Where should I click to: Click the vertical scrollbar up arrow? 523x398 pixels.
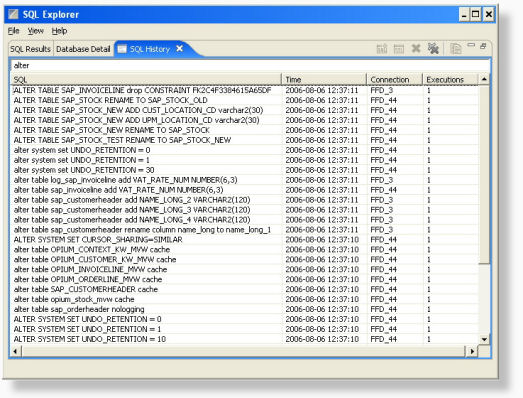484,79
